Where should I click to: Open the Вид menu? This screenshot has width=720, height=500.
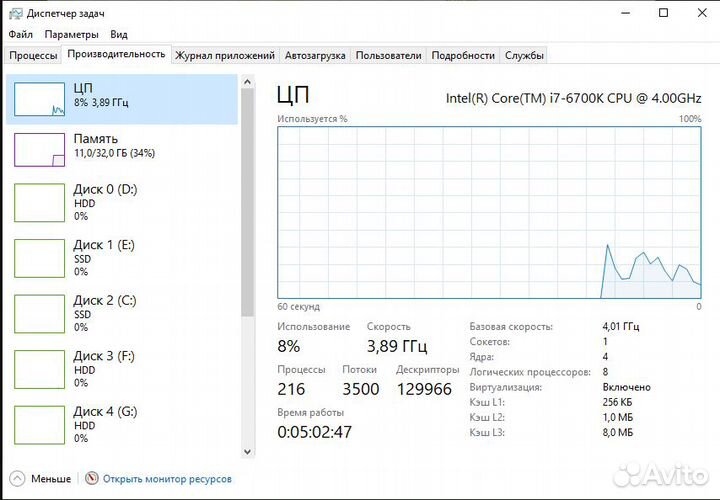tap(119, 34)
